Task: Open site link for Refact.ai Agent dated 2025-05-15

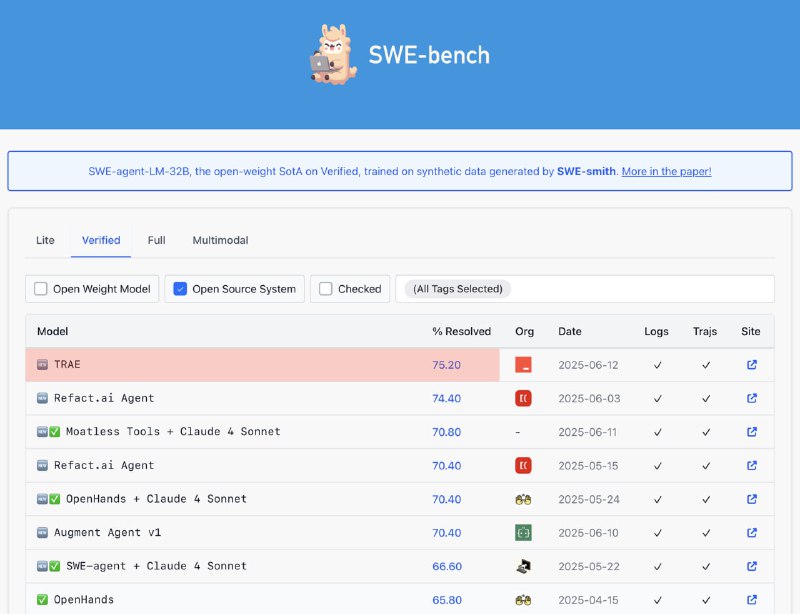Action: click(x=752, y=465)
